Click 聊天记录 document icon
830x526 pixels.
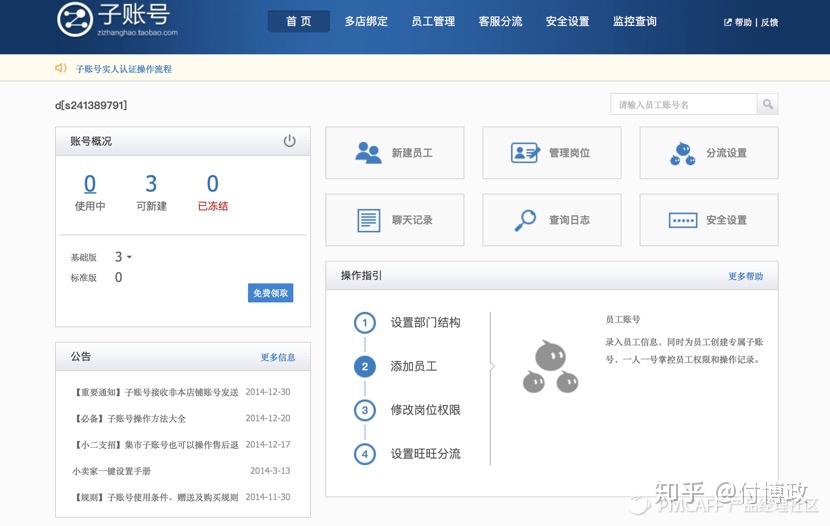[x=368, y=220]
